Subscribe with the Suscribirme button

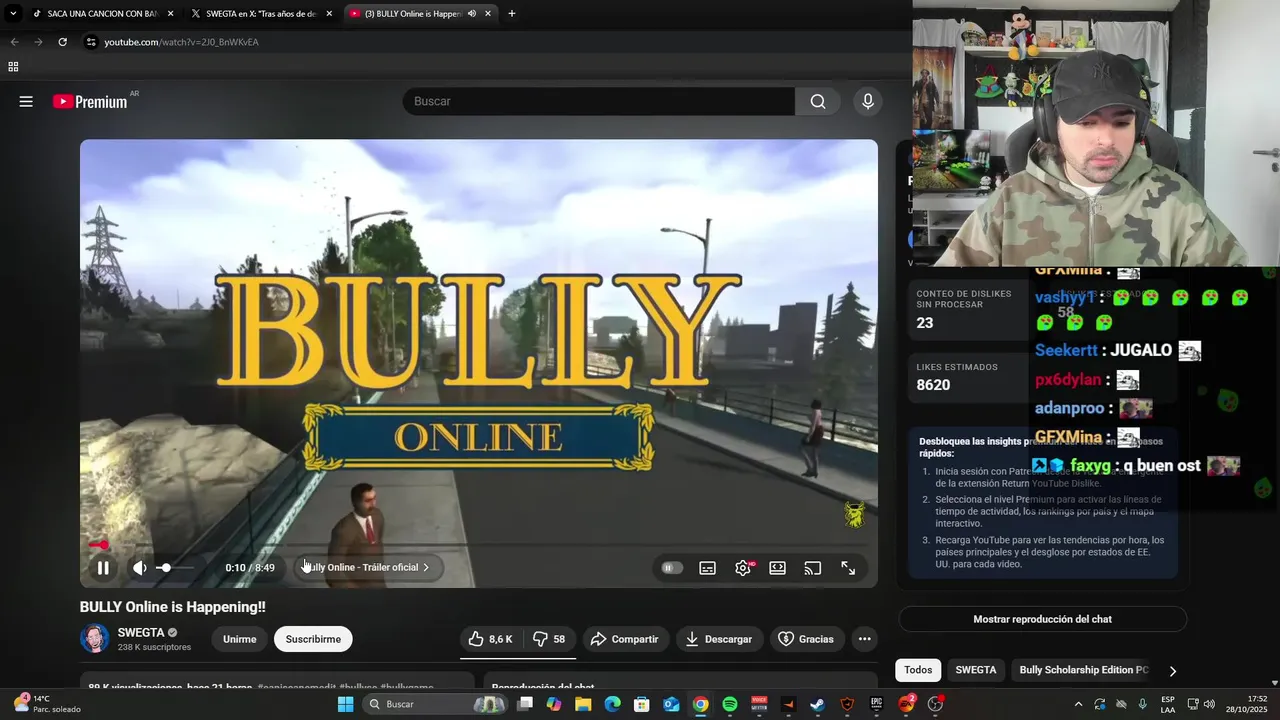pyautogui.click(x=313, y=639)
